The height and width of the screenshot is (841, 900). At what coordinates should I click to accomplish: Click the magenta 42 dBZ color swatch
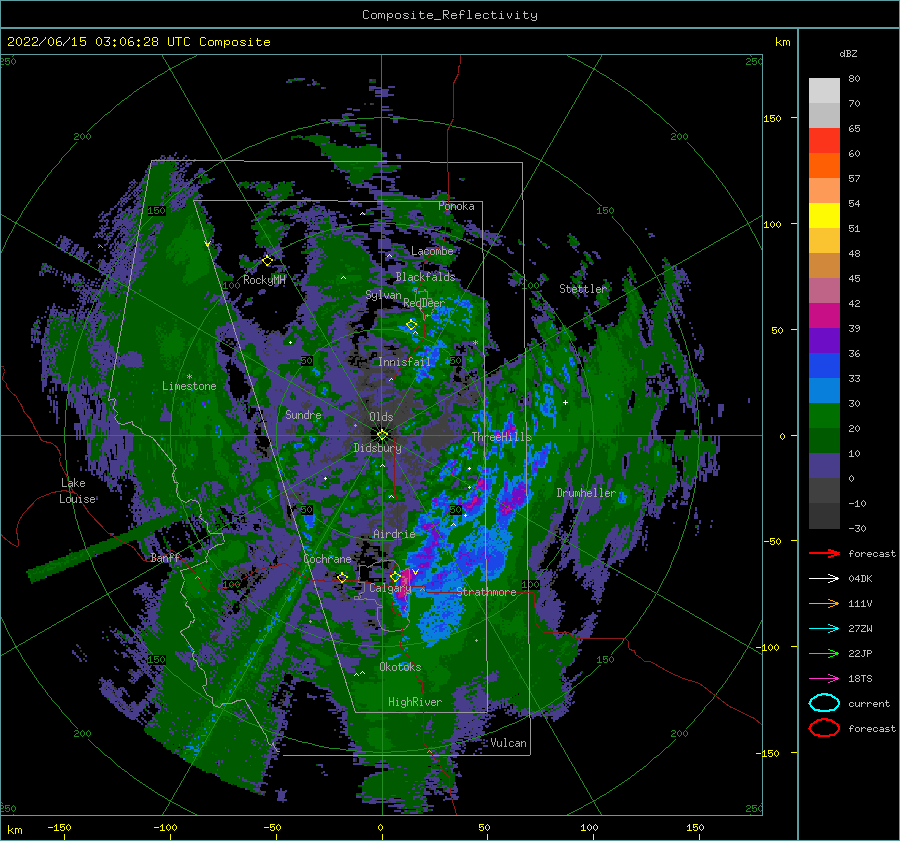point(824,315)
